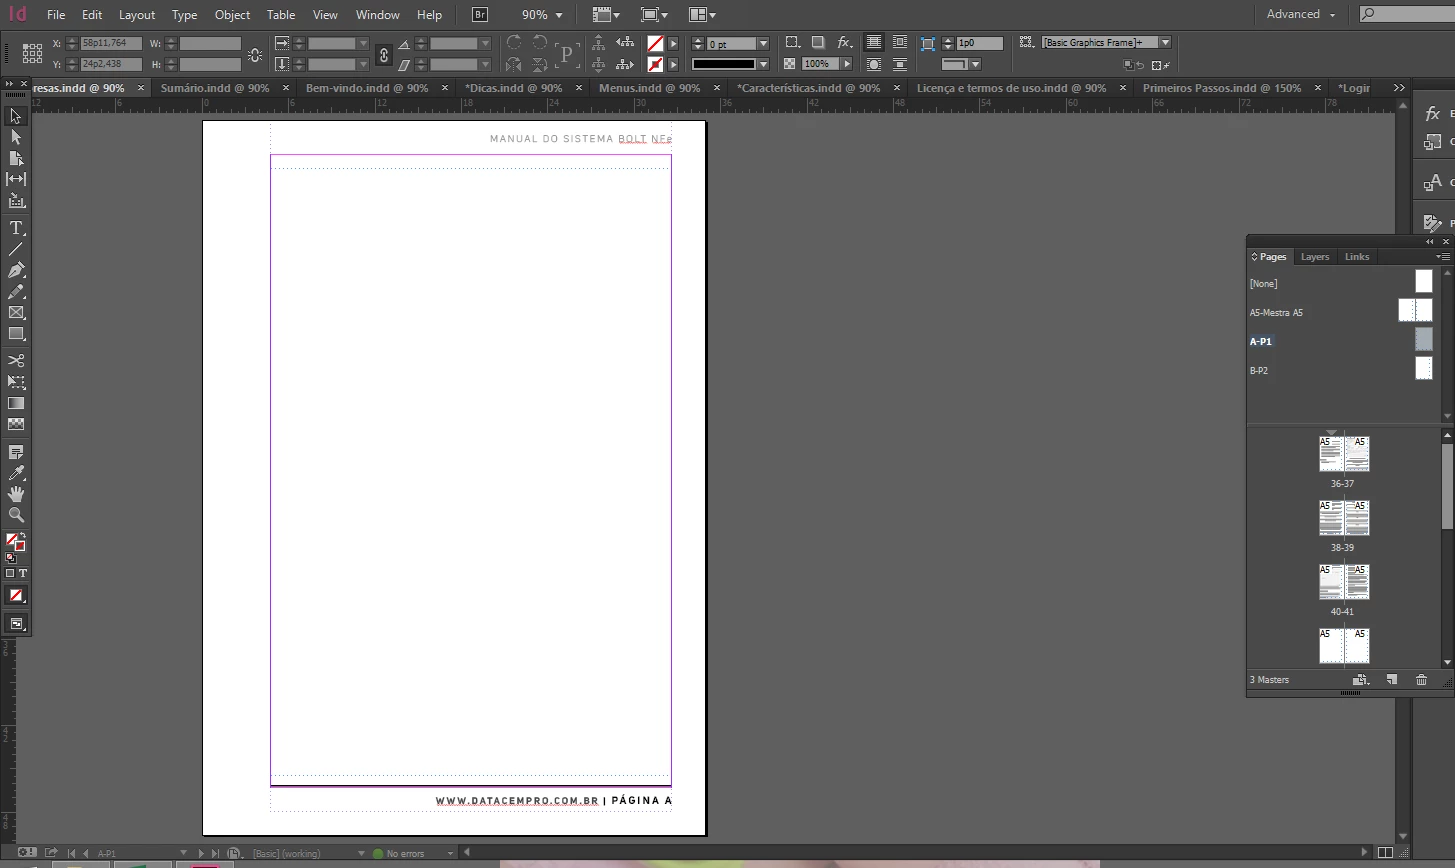Screen dimensions: 1455x868
Task: Open the Table menu
Action: click(281, 14)
